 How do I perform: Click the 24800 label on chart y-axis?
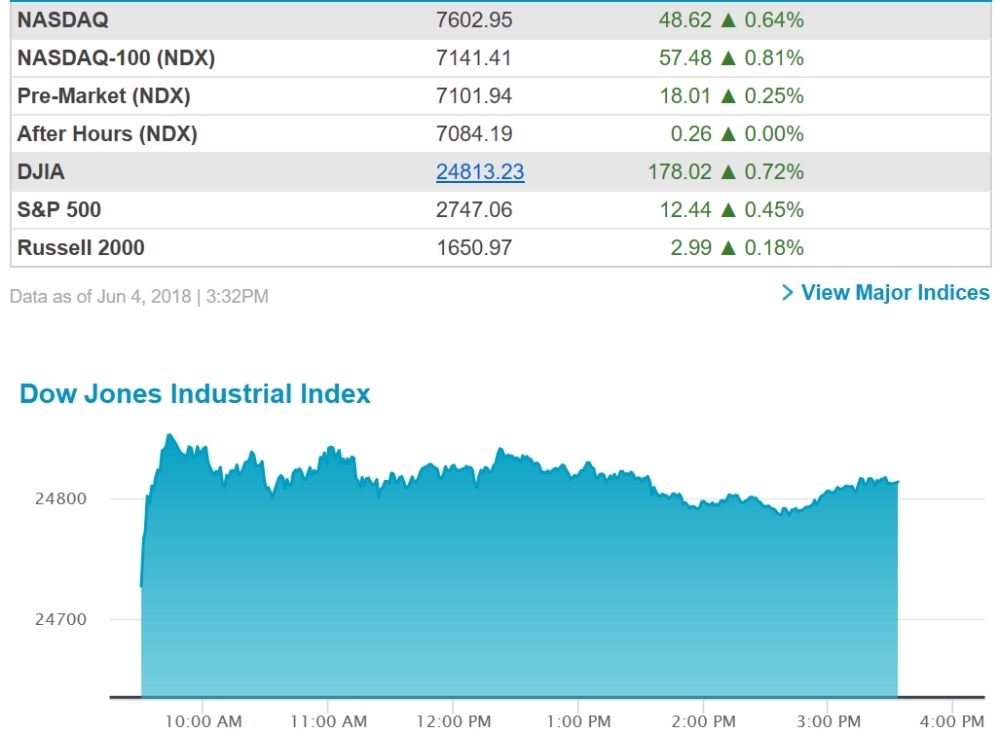pos(62,499)
